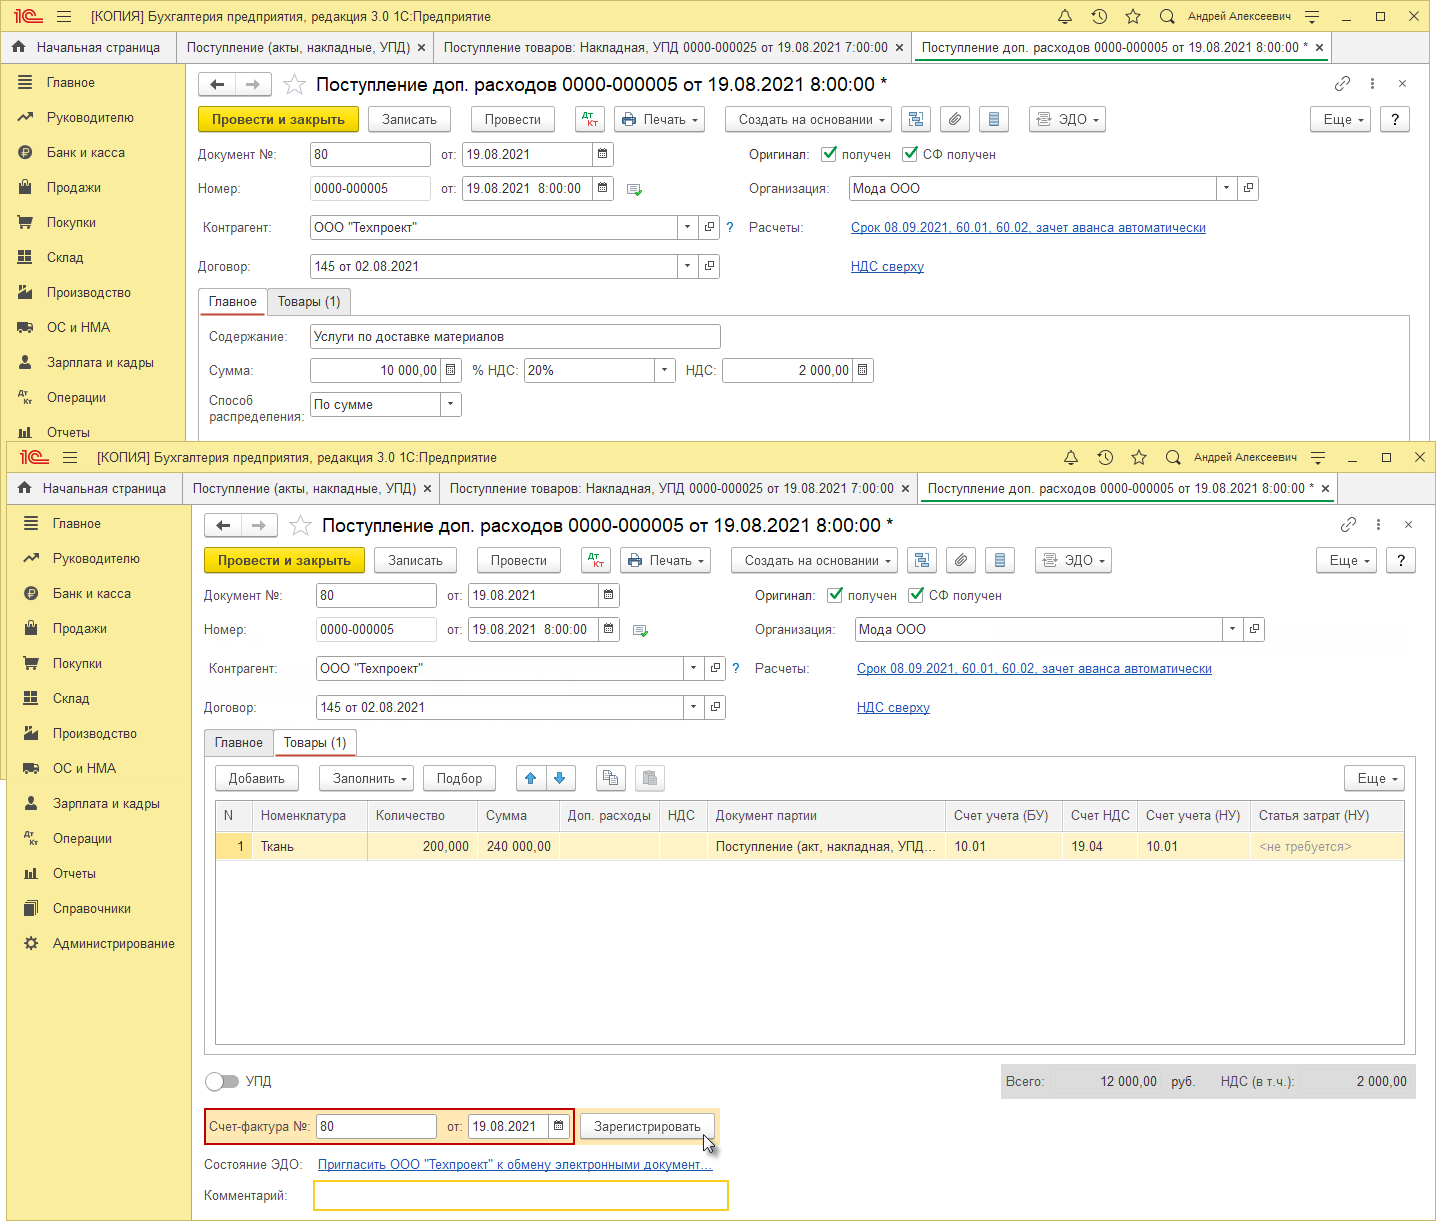
Task: Toggle СФ получен checkbox in lower window
Action: click(916, 595)
